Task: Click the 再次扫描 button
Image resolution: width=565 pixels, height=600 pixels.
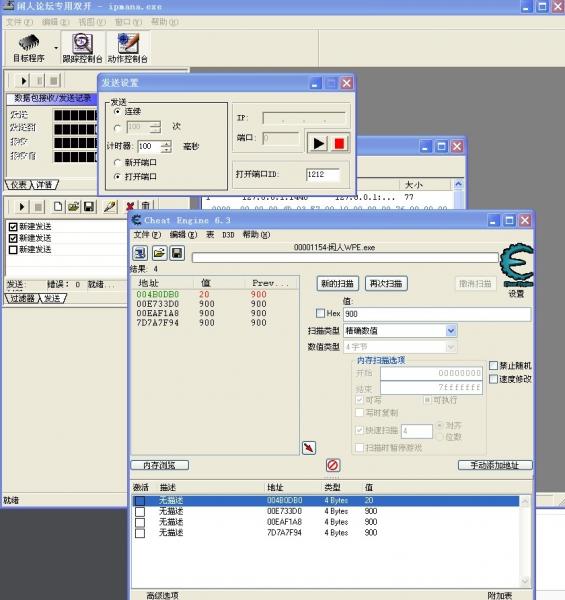Action: (x=386, y=284)
